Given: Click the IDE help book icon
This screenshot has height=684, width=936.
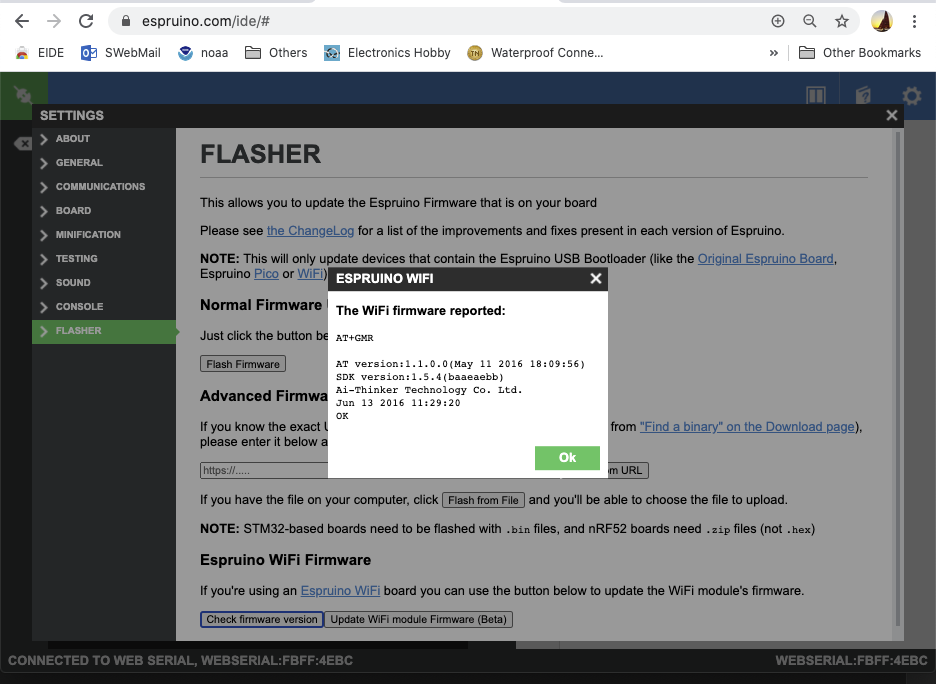Looking at the screenshot, I should click(863, 95).
